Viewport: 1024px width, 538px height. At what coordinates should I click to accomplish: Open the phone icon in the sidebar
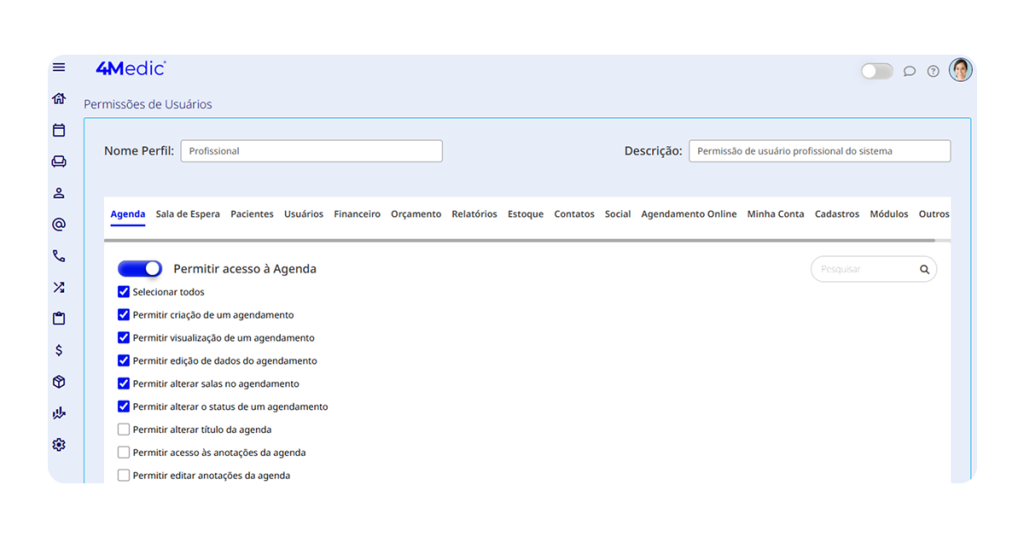click(x=59, y=256)
